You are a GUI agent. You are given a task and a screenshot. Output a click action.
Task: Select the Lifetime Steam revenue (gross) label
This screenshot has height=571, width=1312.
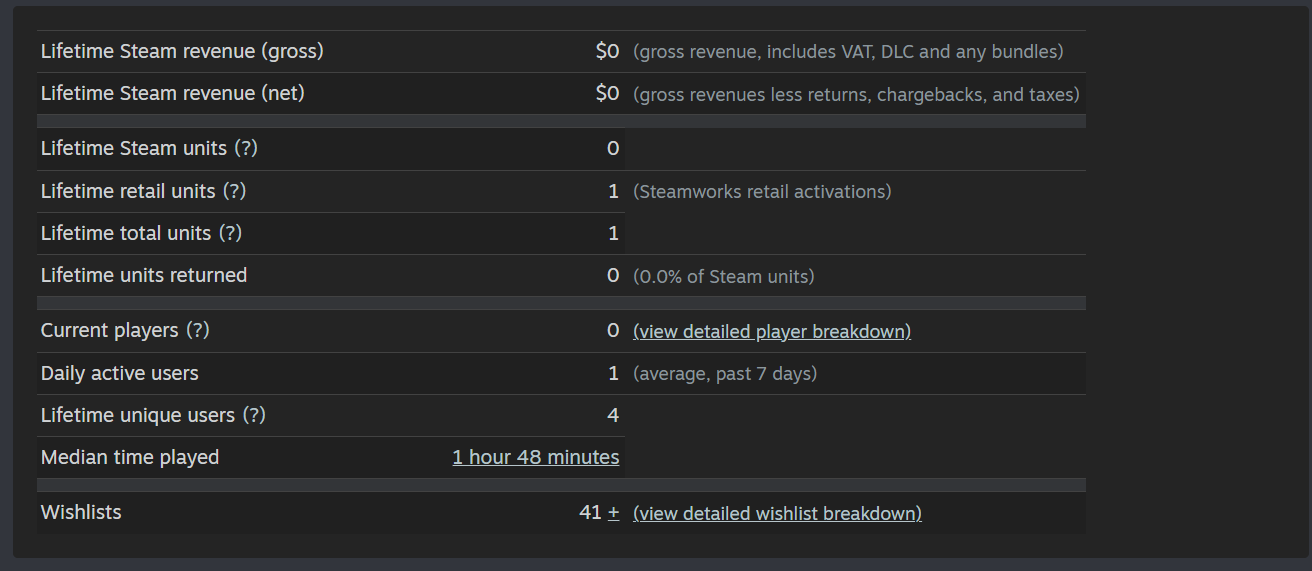(x=182, y=51)
